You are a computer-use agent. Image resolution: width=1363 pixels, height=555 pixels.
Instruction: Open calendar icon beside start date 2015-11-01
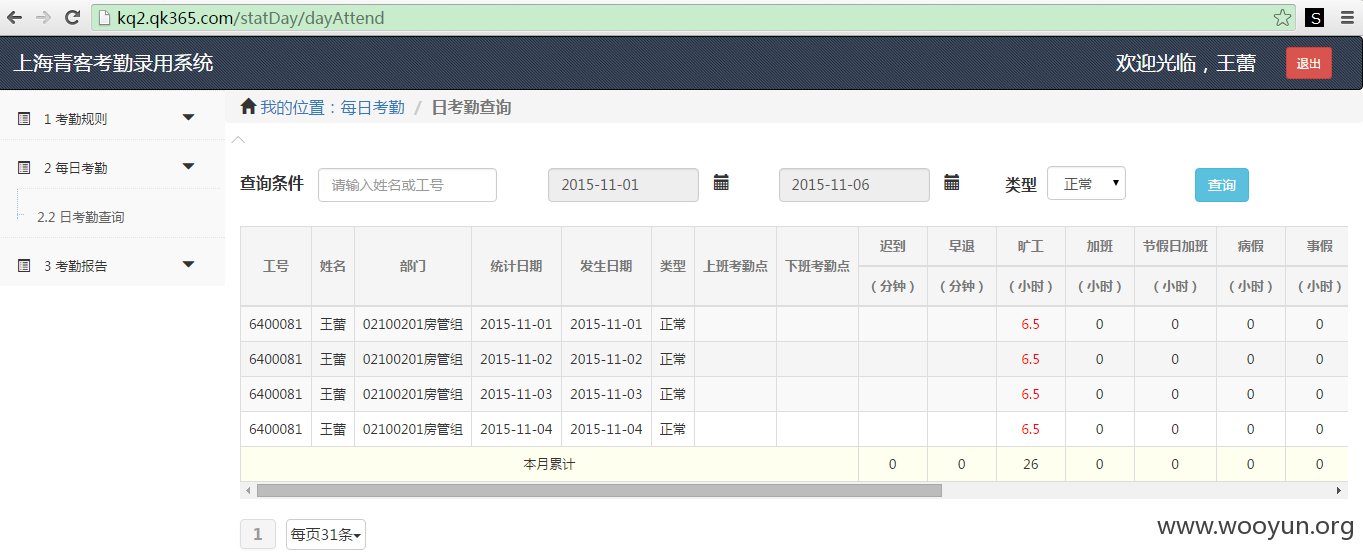721,182
